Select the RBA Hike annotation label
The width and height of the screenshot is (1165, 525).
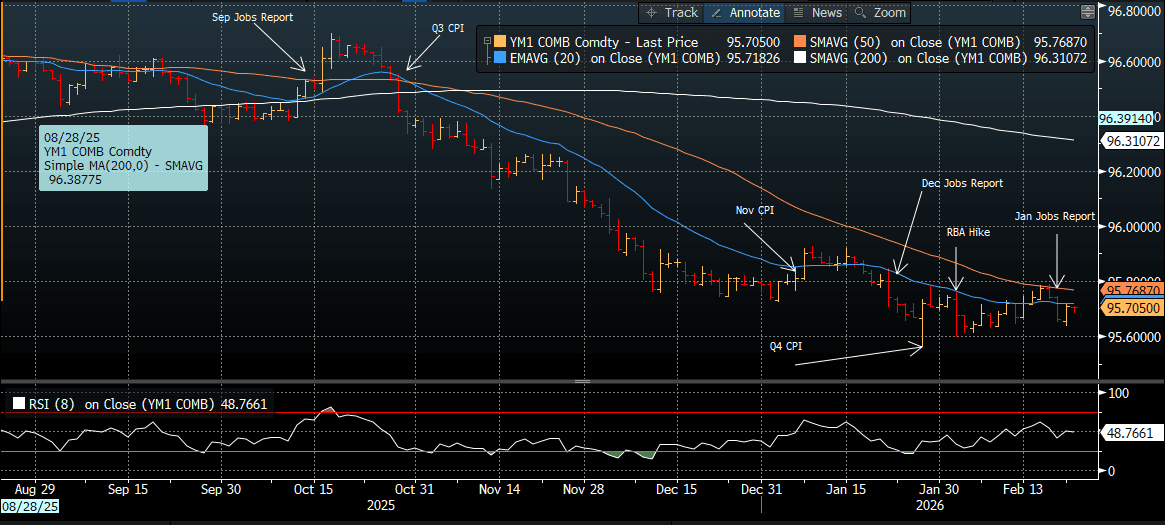tap(967, 231)
